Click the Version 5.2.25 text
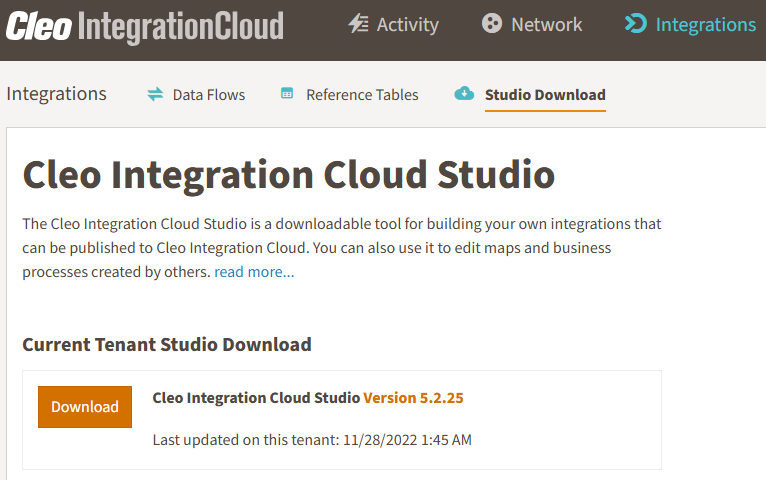 point(413,397)
